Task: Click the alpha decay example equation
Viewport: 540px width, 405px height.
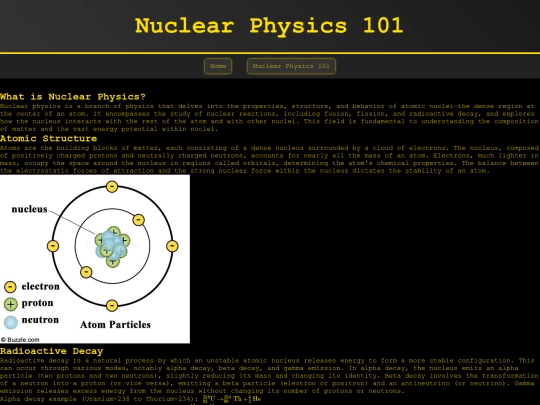Action: 232,399
